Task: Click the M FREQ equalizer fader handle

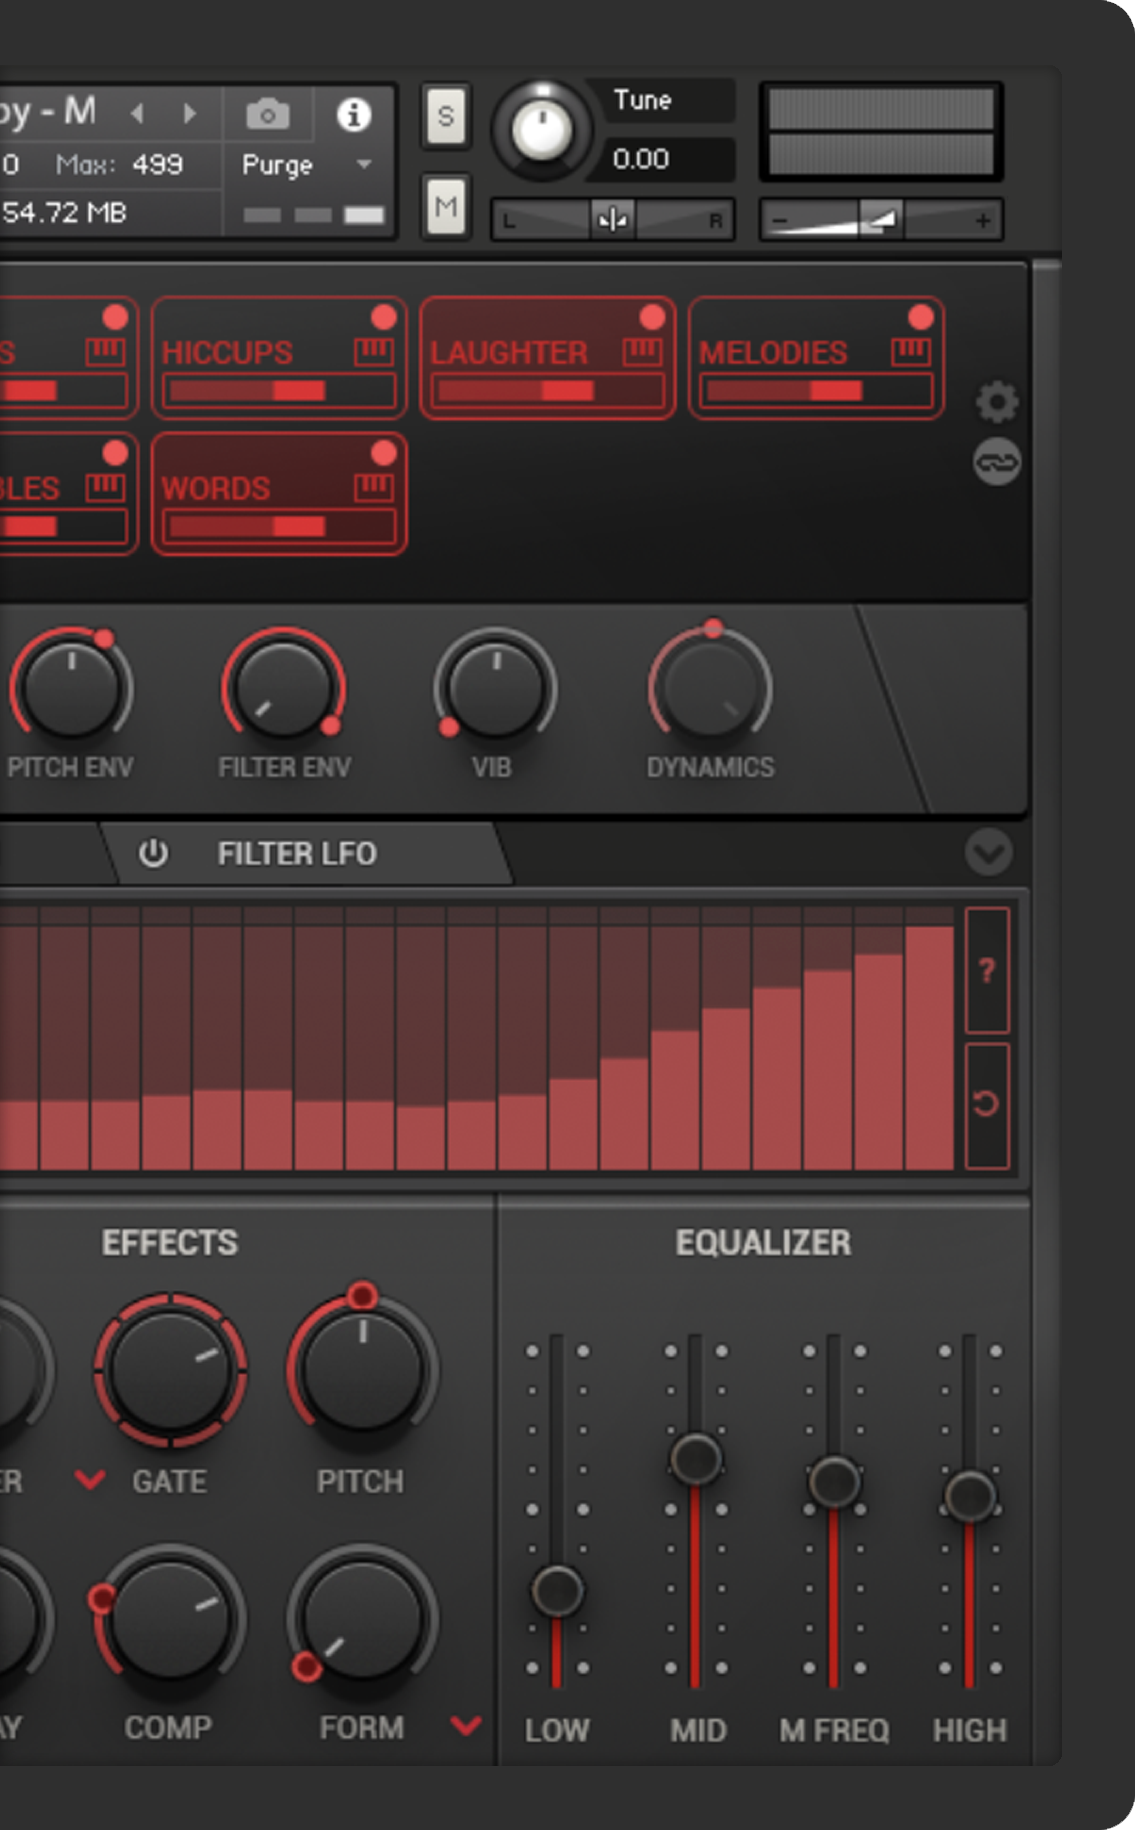Action: [834, 1481]
